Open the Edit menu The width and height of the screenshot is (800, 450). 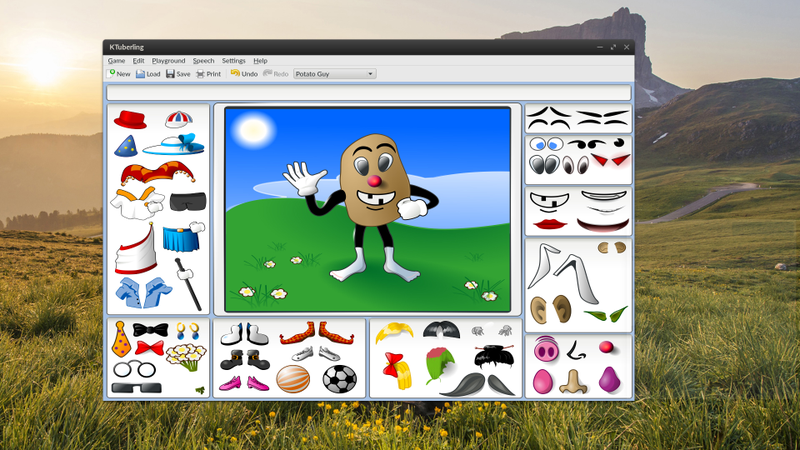pyautogui.click(x=138, y=61)
